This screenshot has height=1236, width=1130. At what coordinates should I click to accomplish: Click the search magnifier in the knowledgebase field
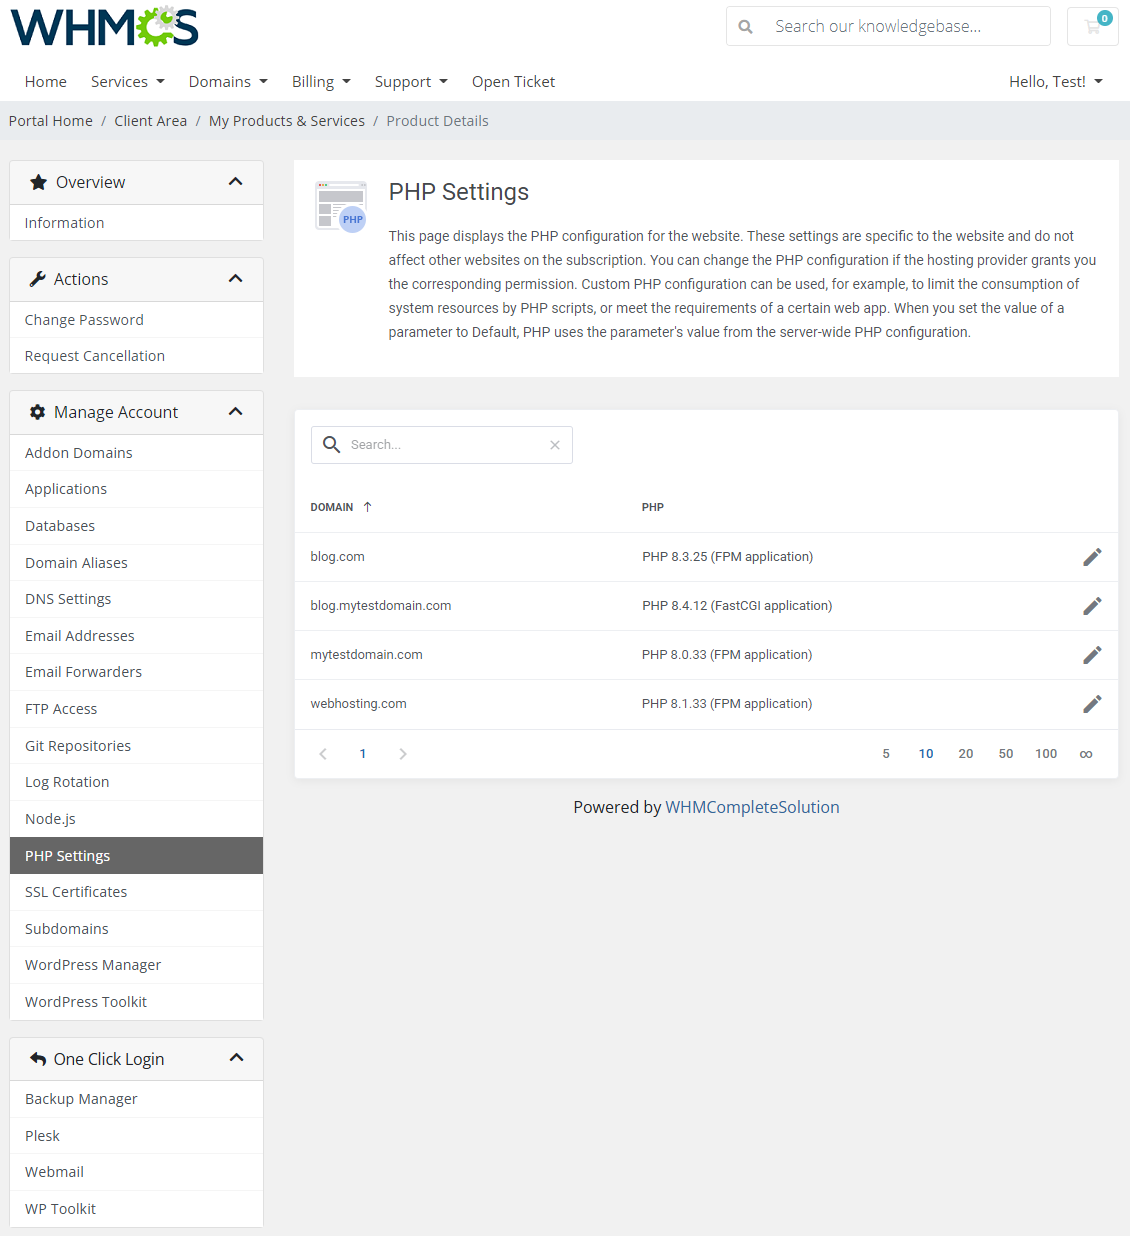[x=745, y=26]
